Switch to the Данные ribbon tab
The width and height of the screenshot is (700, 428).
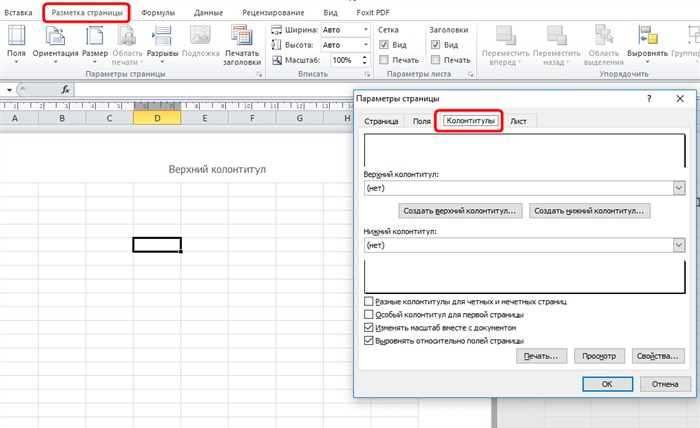(208, 12)
